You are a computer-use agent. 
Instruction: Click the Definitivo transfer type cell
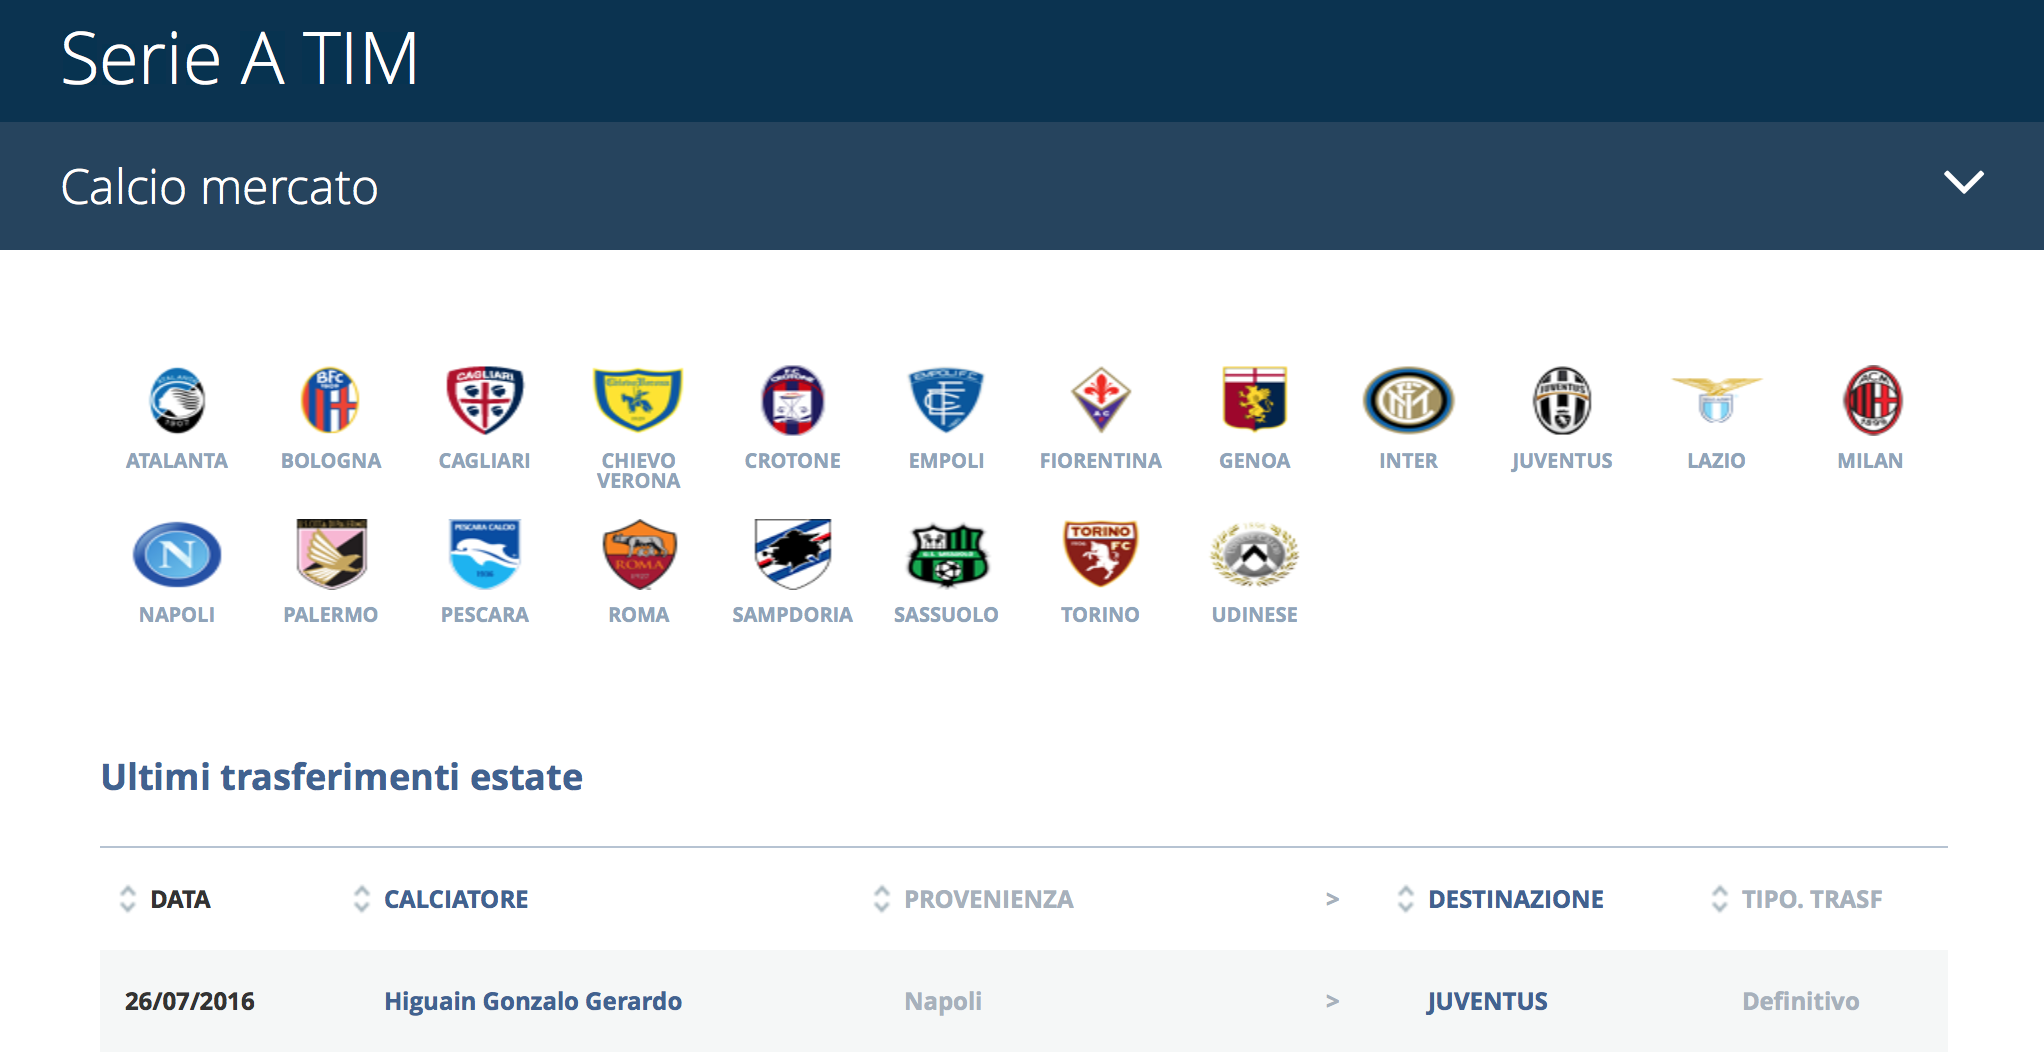1800,1001
